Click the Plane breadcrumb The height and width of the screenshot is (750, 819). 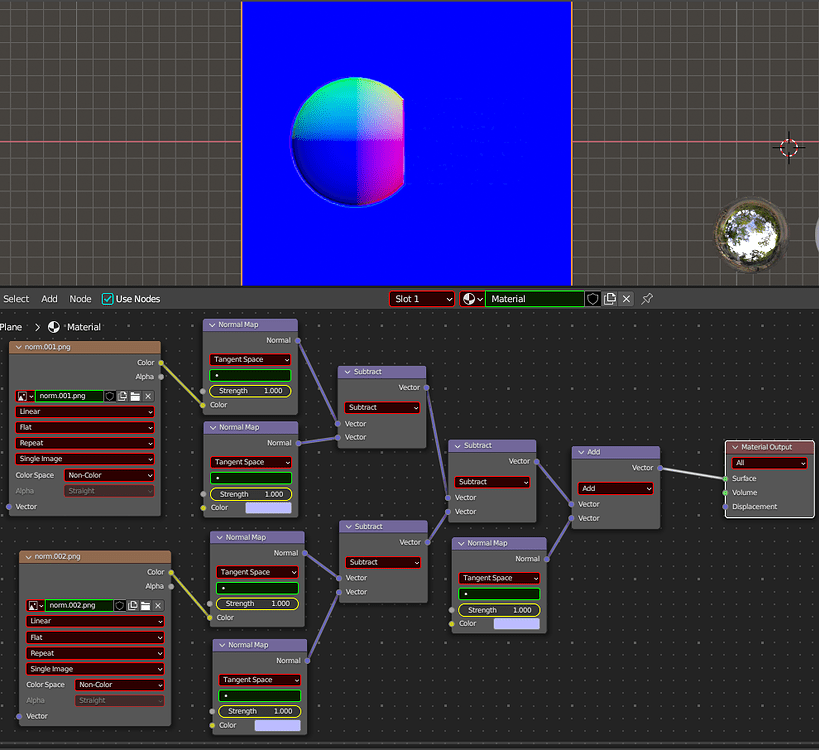11,327
